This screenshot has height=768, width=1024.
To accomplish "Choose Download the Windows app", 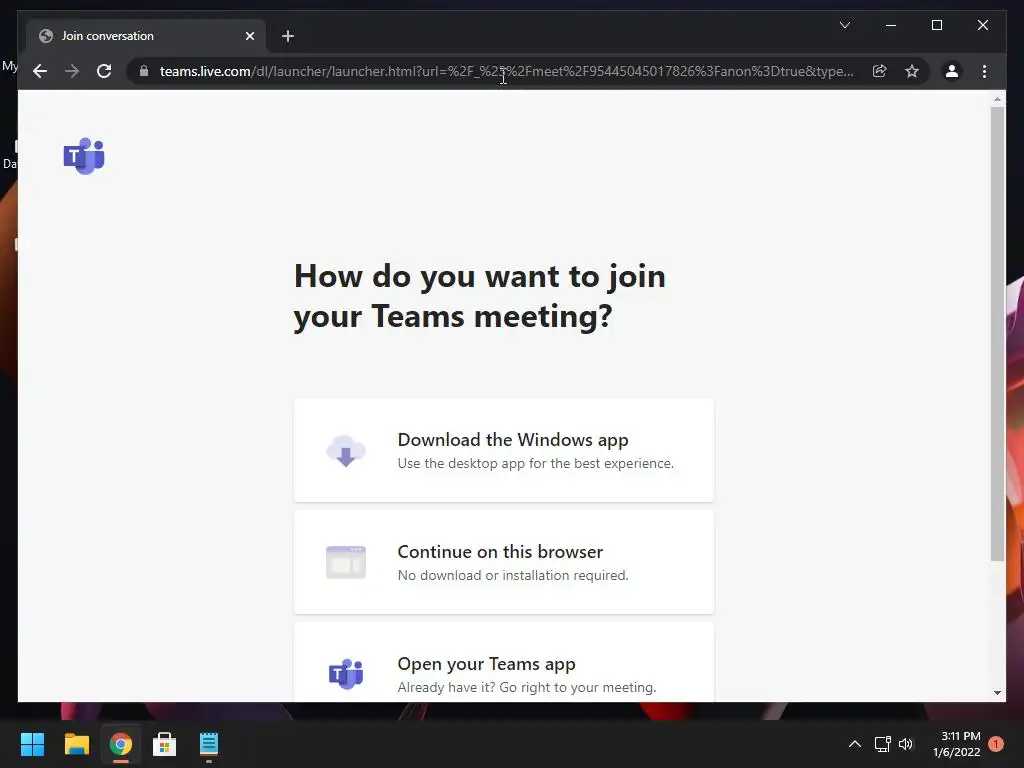I will [504, 451].
